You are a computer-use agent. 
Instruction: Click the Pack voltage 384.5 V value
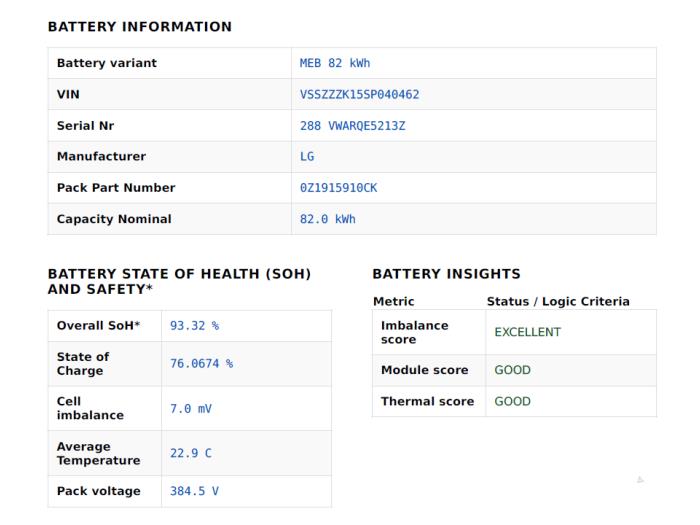tap(194, 492)
